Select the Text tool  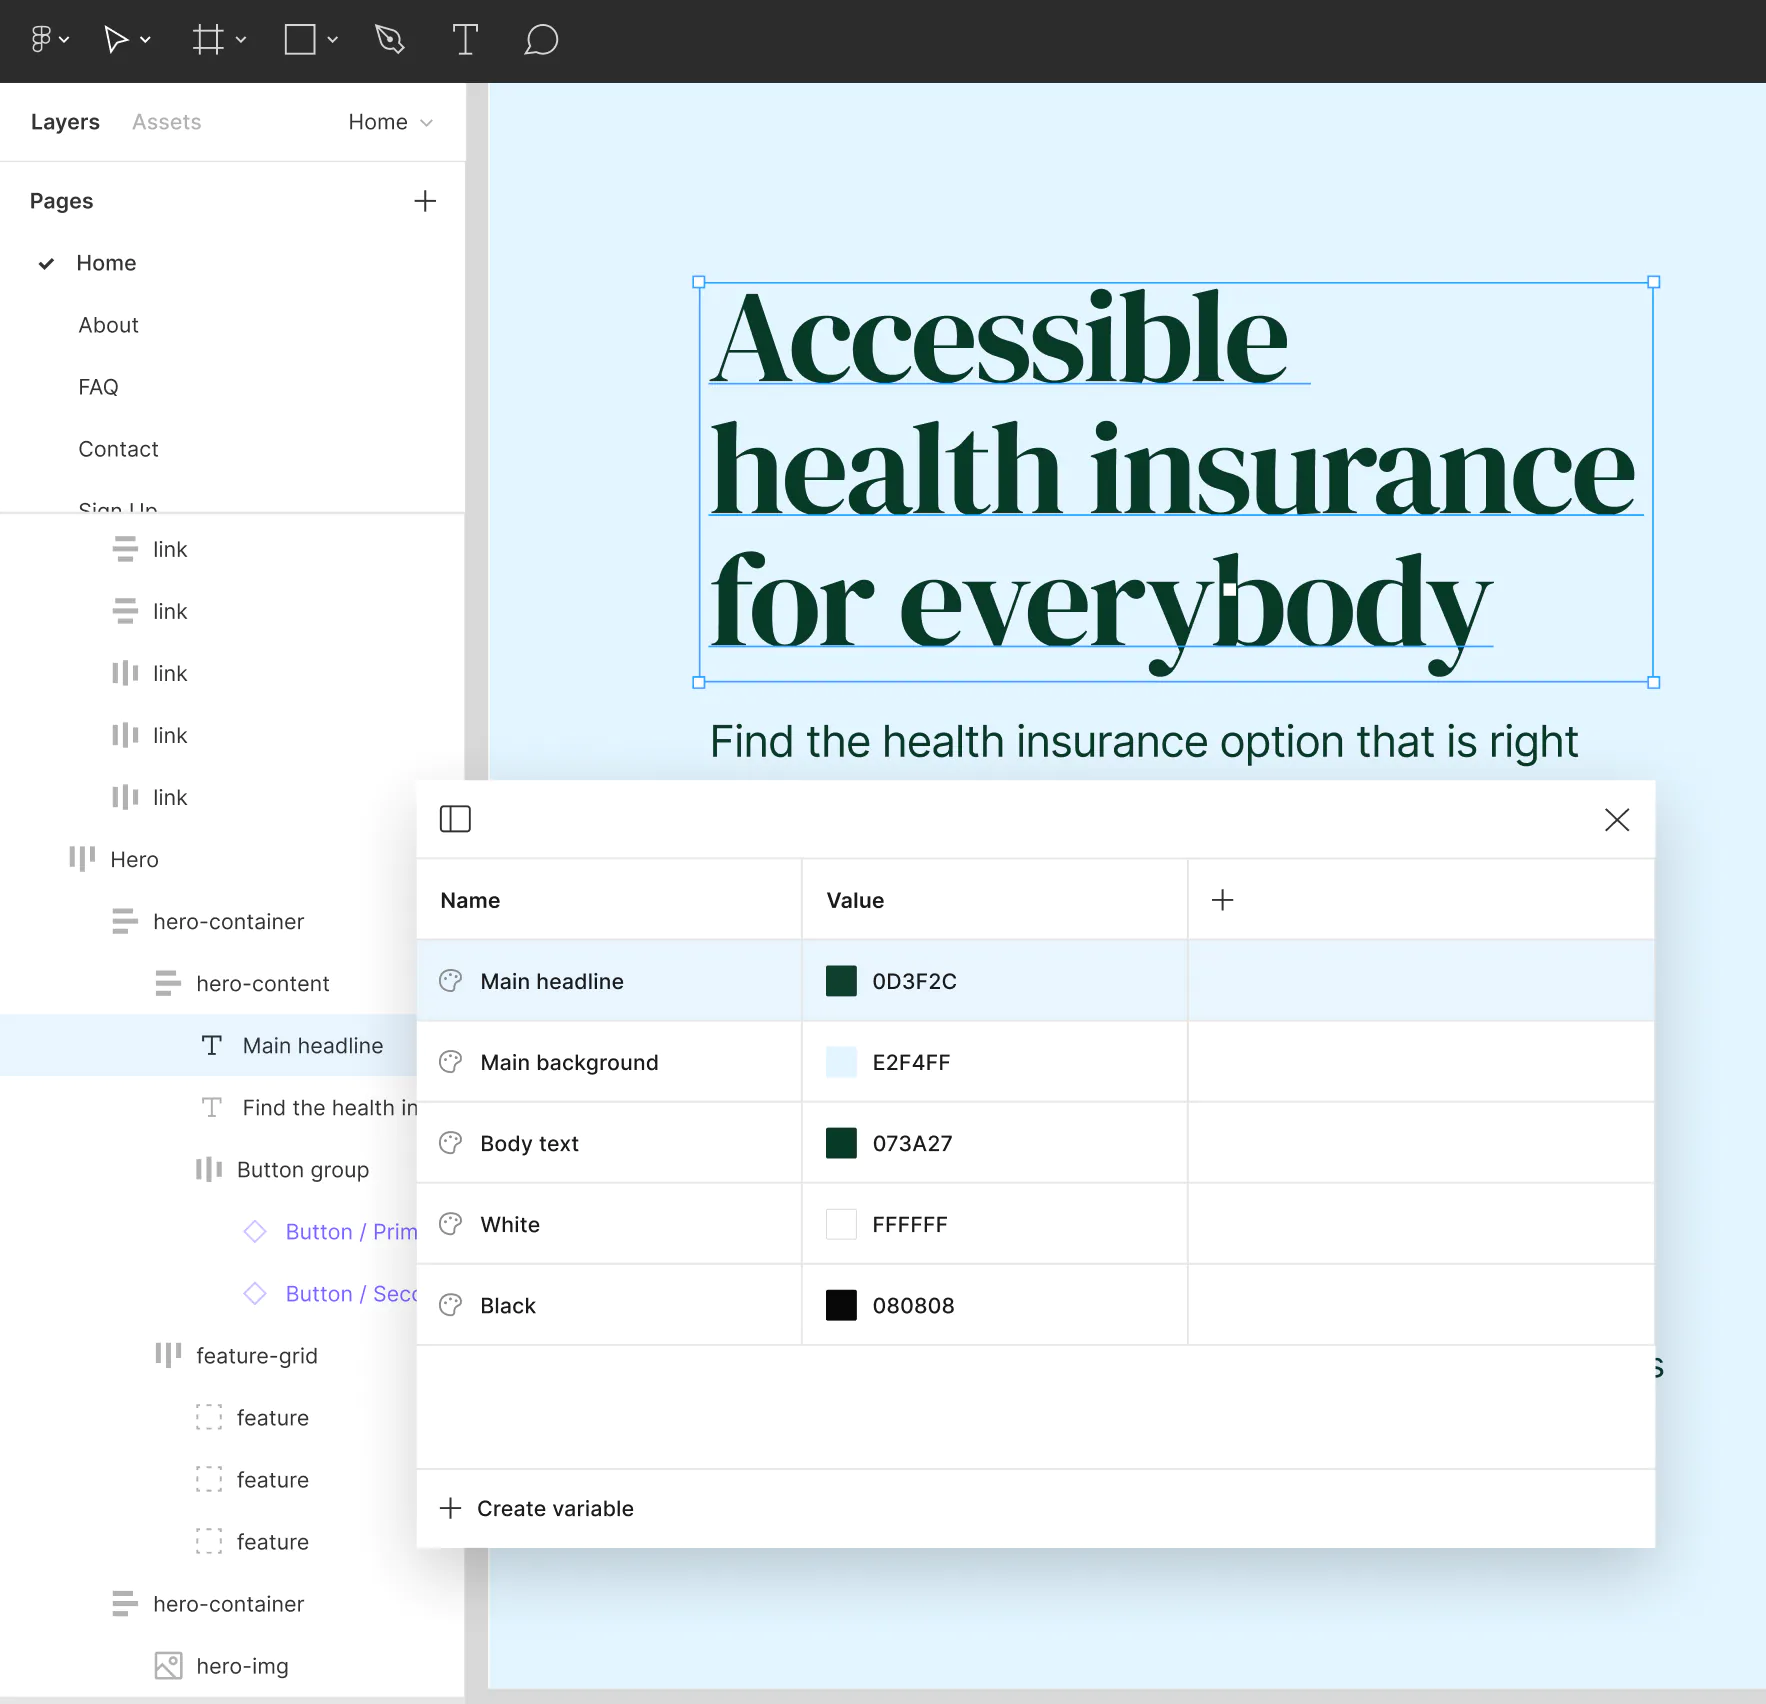(465, 40)
